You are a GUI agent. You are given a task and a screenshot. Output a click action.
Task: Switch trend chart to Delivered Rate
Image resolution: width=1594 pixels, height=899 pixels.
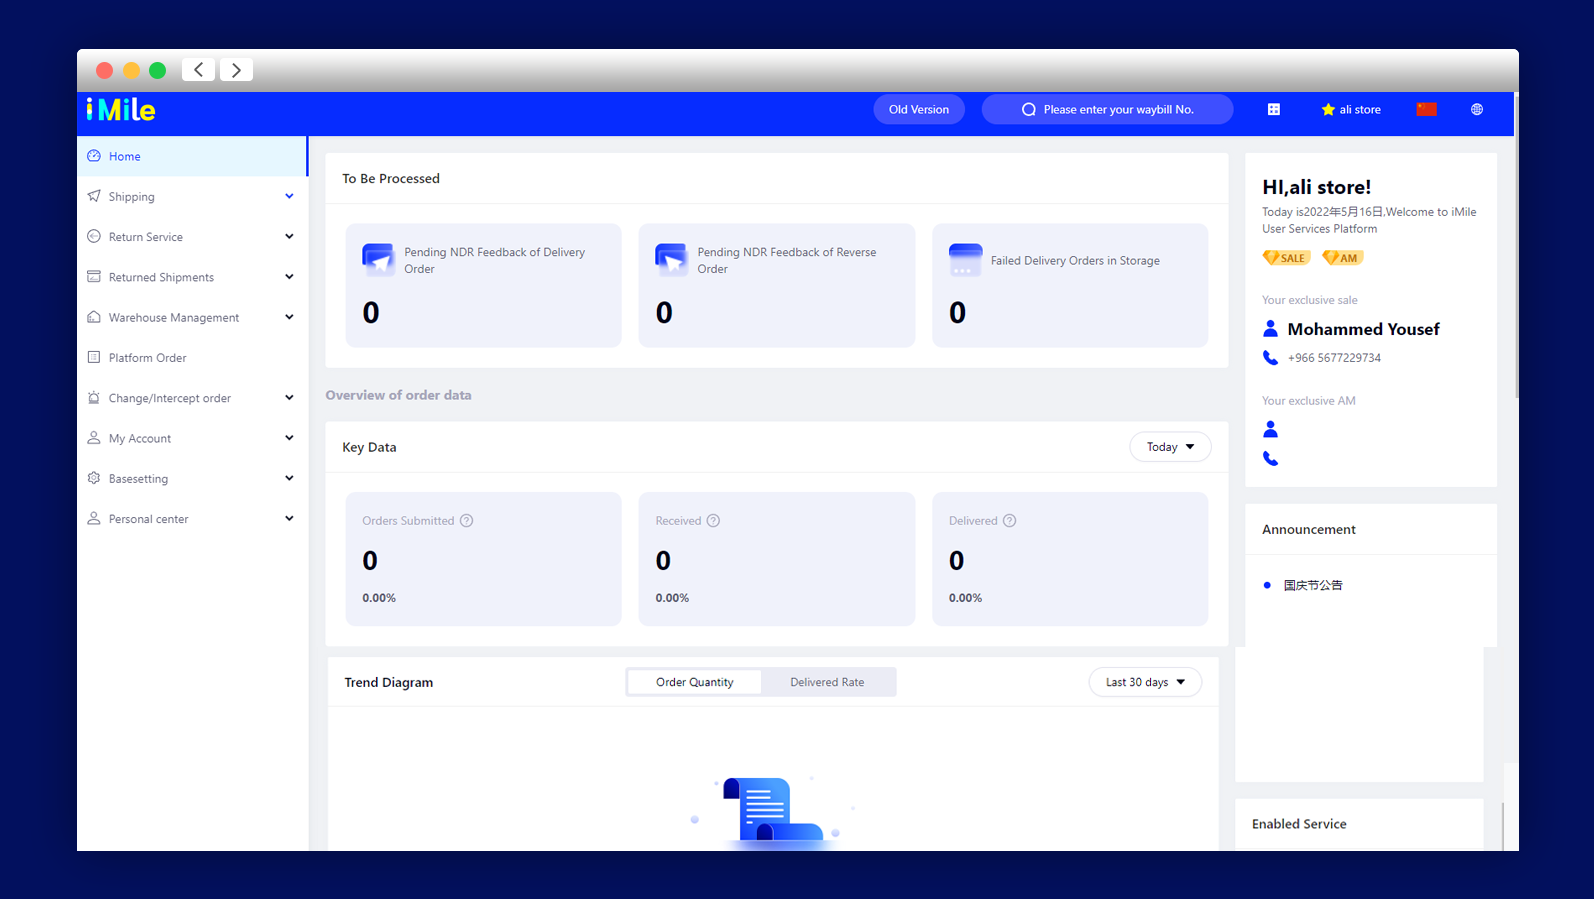[827, 682]
